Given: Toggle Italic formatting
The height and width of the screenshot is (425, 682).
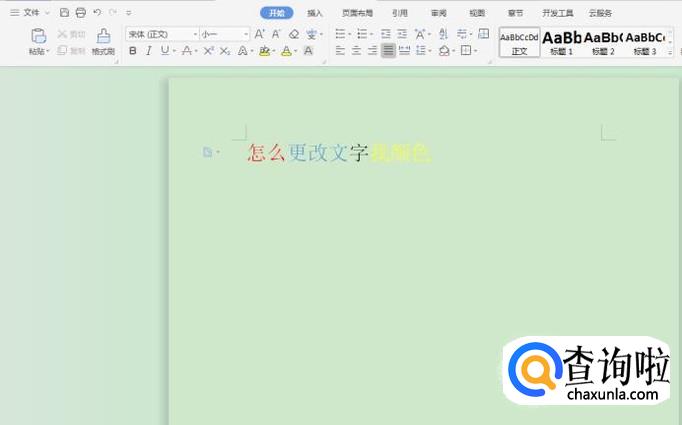Looking at the screenshot, I should pyautogui.click(x=149, y=51).
